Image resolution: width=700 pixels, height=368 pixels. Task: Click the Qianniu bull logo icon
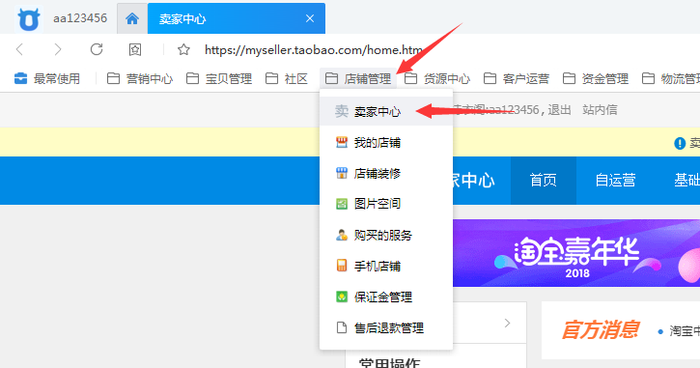(29, 19)
